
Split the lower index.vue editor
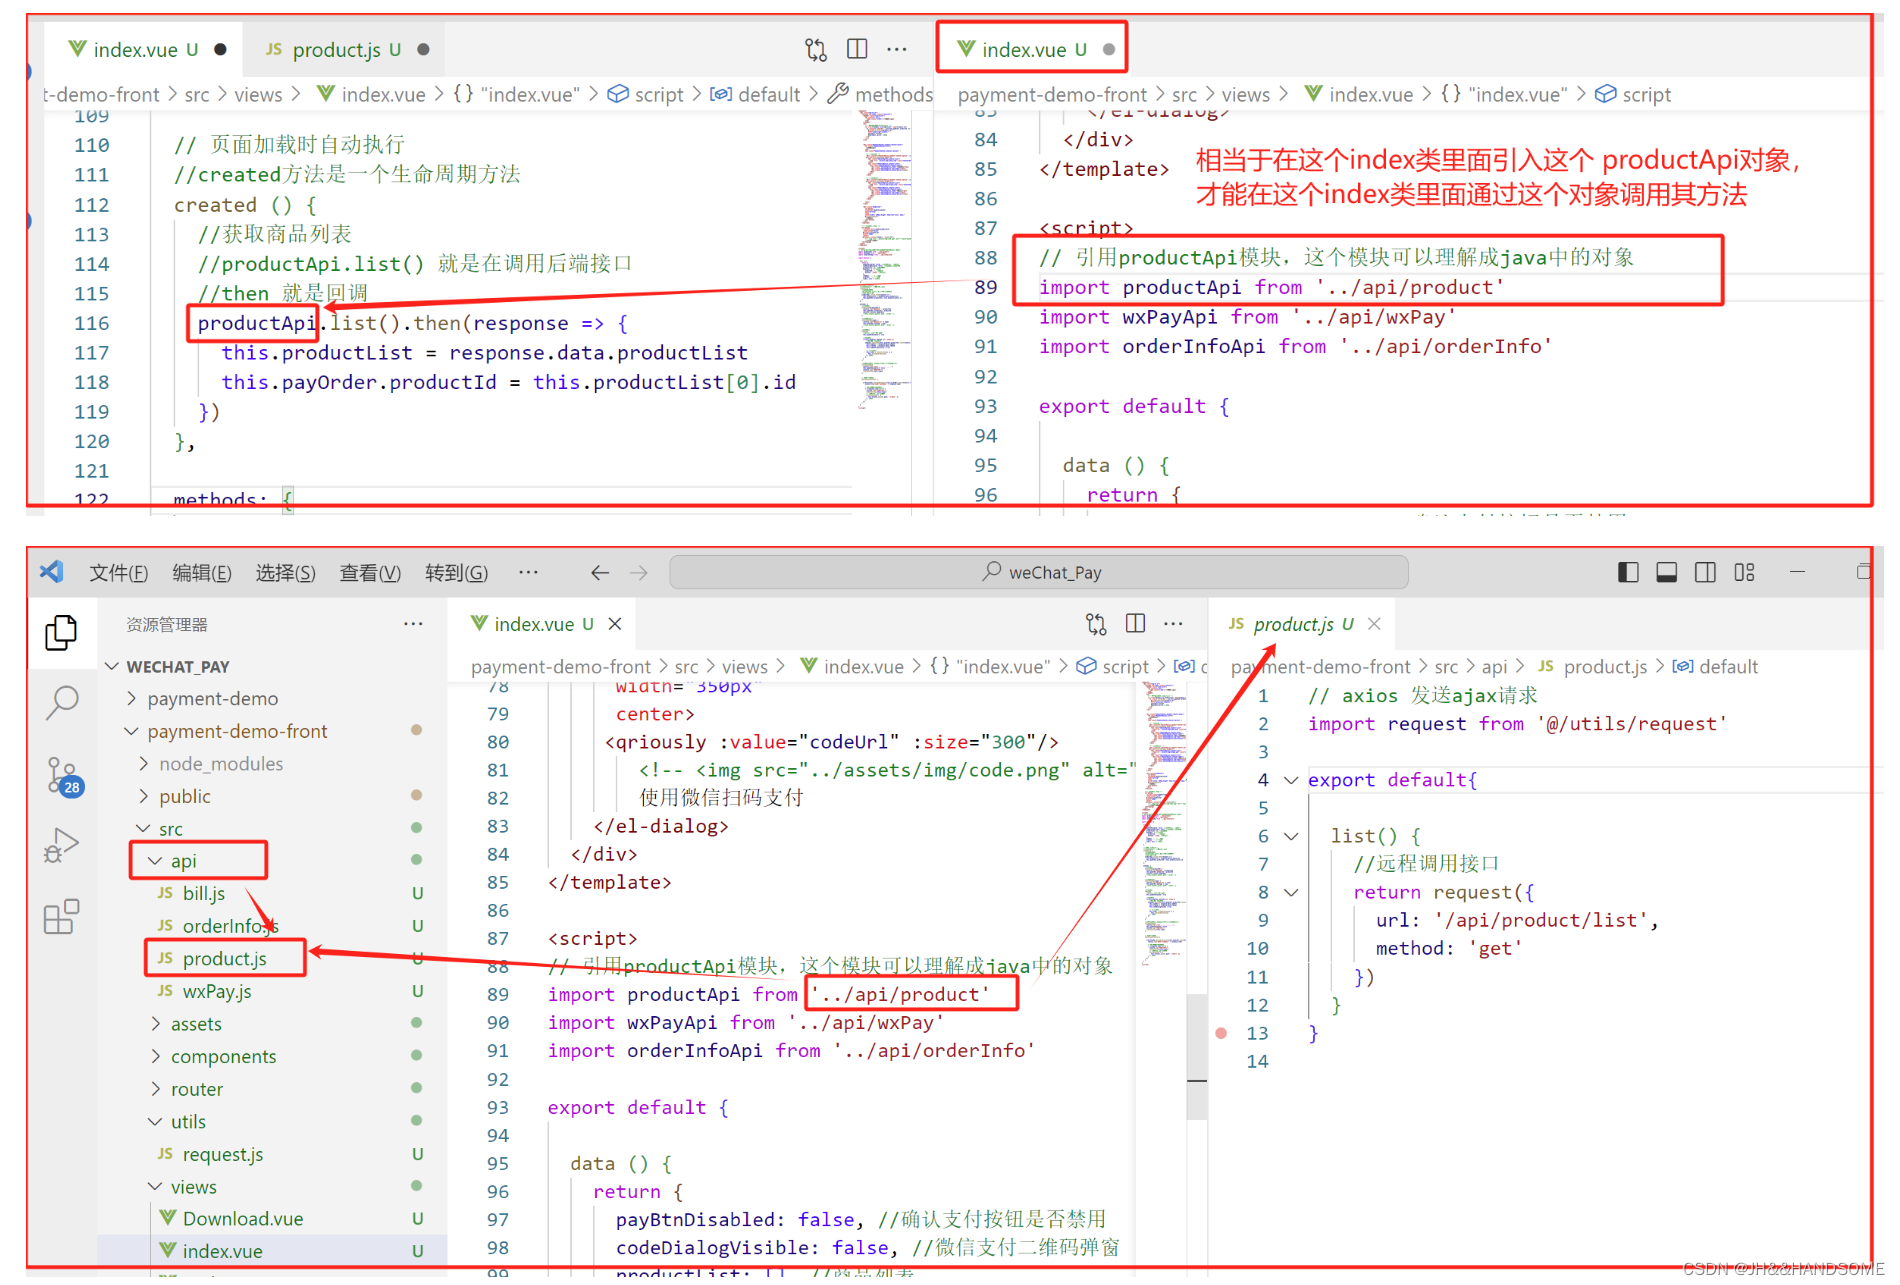pos(1135,623)
